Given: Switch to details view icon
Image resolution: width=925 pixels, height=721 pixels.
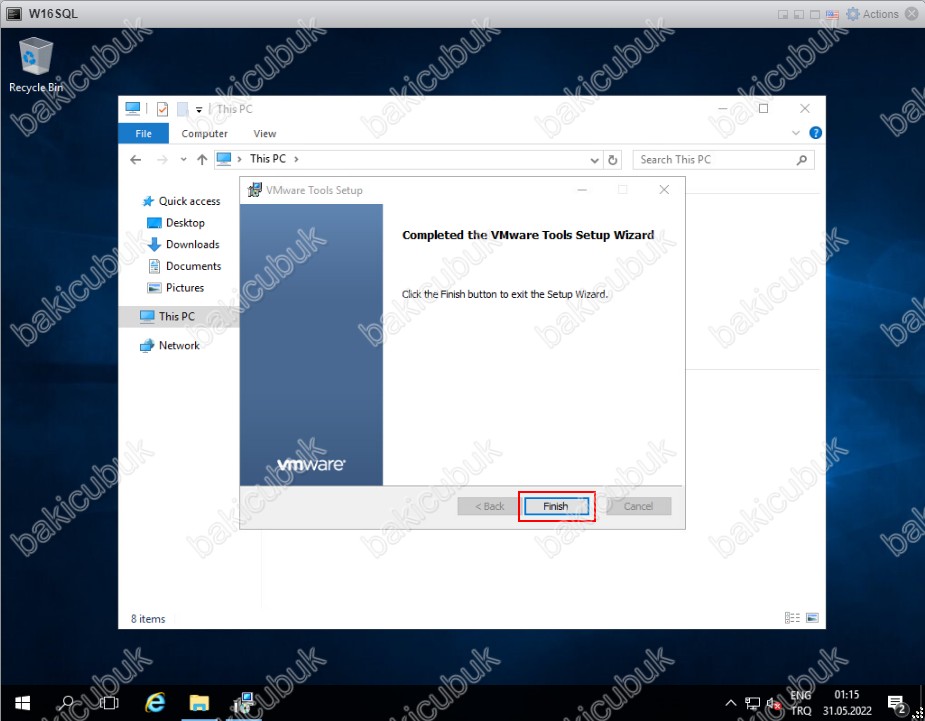Looking at the screenshot, I should pyautogui.click(x=792, y=618).
